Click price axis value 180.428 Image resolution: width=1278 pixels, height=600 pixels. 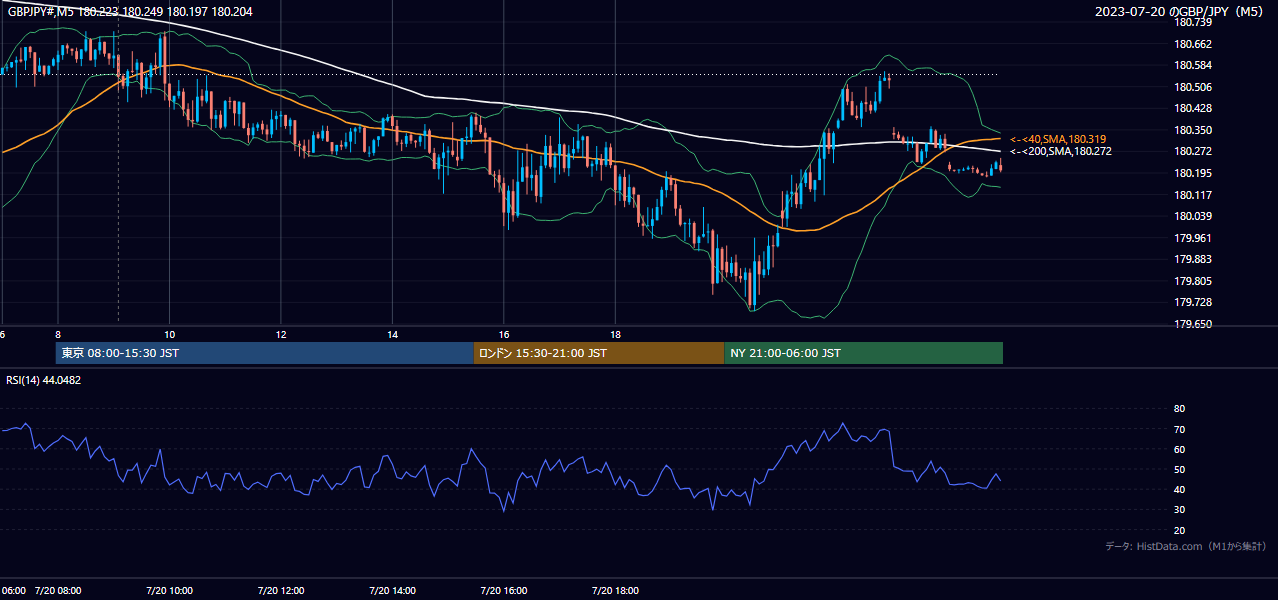[1193, 109]
